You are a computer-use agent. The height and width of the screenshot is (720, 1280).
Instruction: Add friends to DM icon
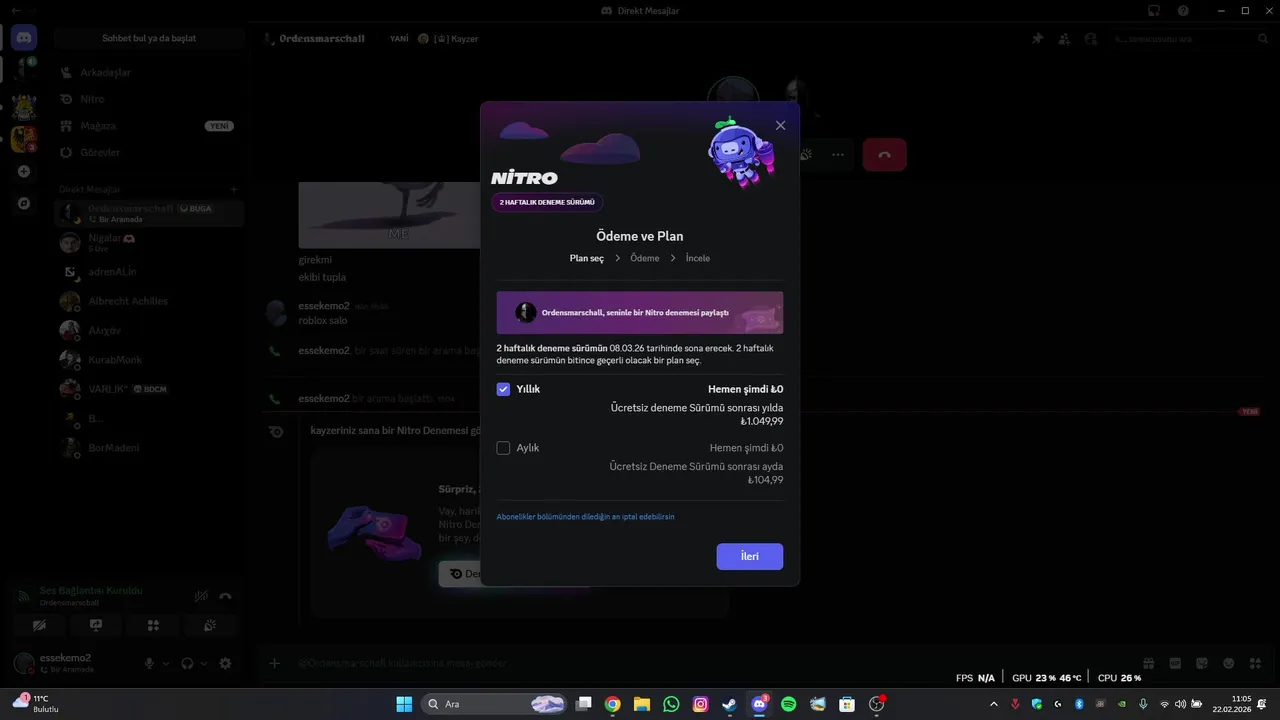click(x=1063, y=38)
